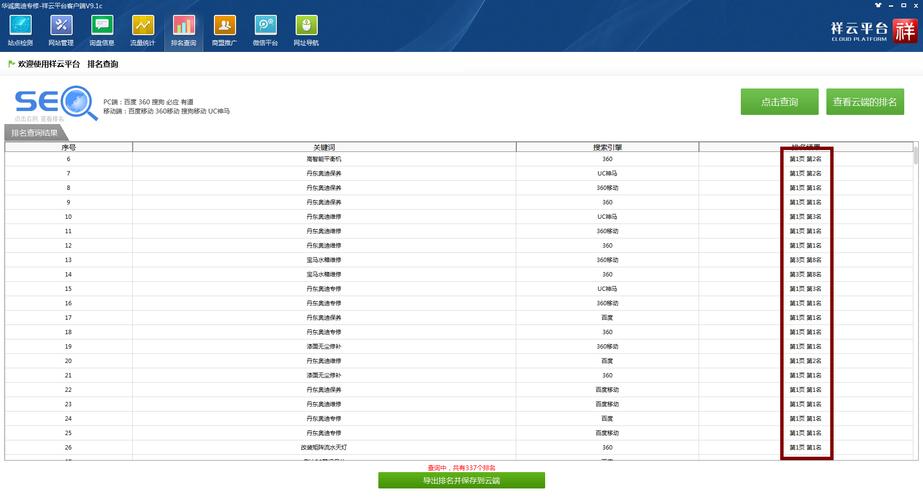Viewport: 923px width, 500px height.
Task: Click the 360移动 engine cell in row 19
Action: coord(607,347)
